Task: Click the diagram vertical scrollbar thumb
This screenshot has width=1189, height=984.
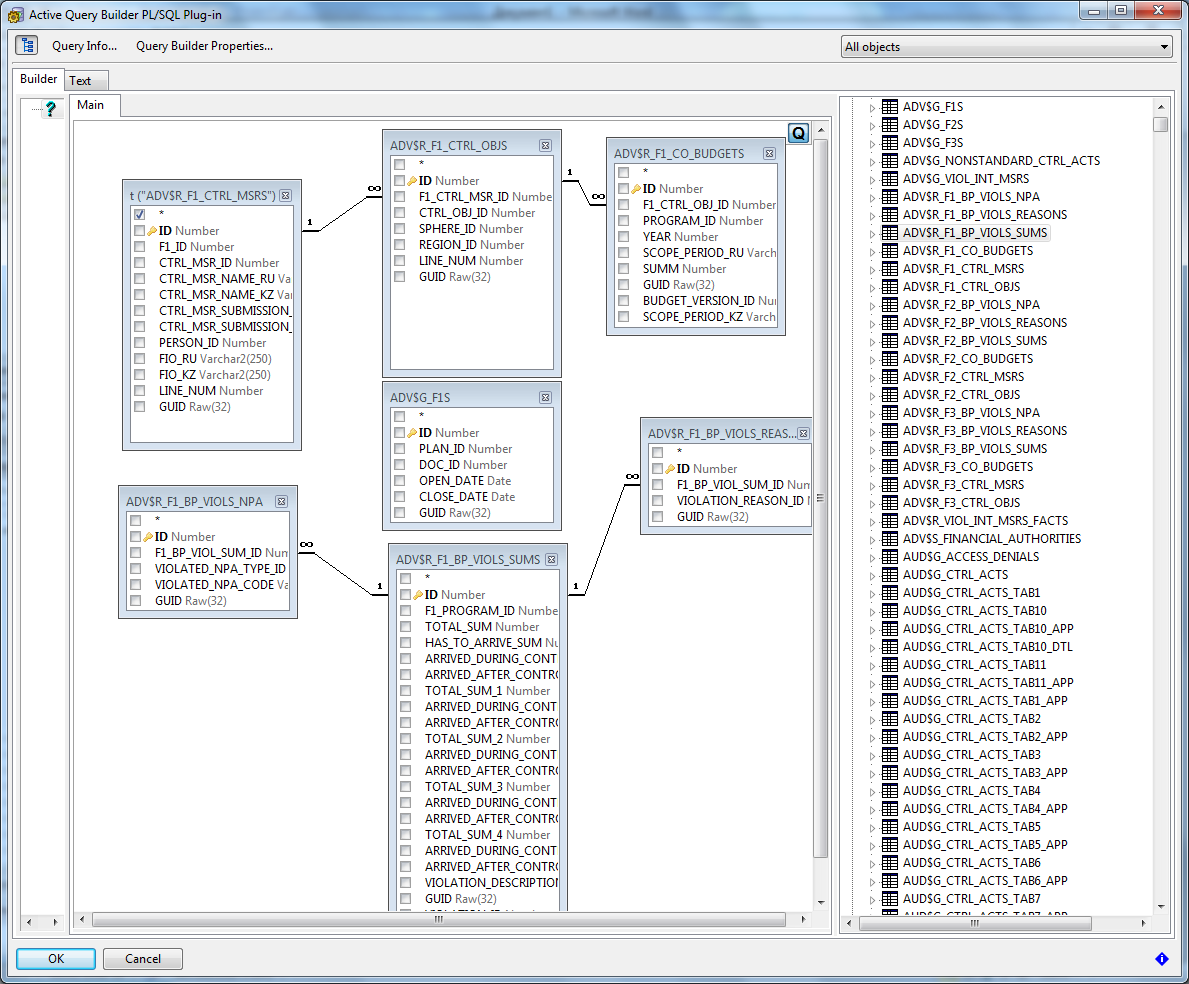Action: coord(820,498)
